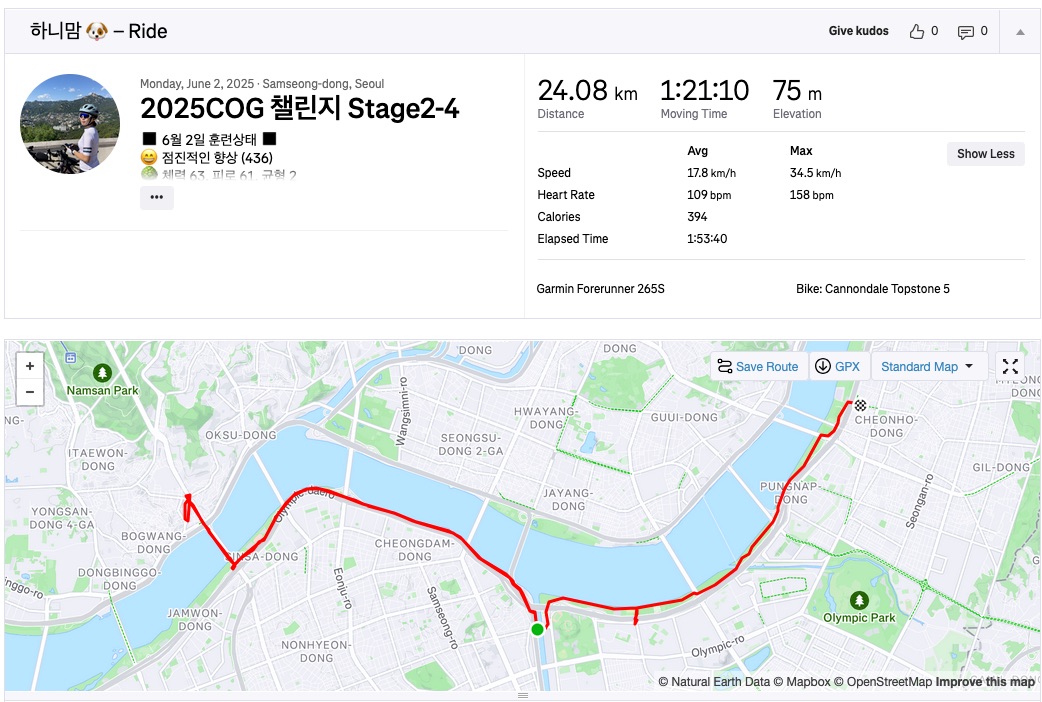Click the Olympic Park map marker
This screenshot has width=1042, height=702.
(x=858, y=600)
